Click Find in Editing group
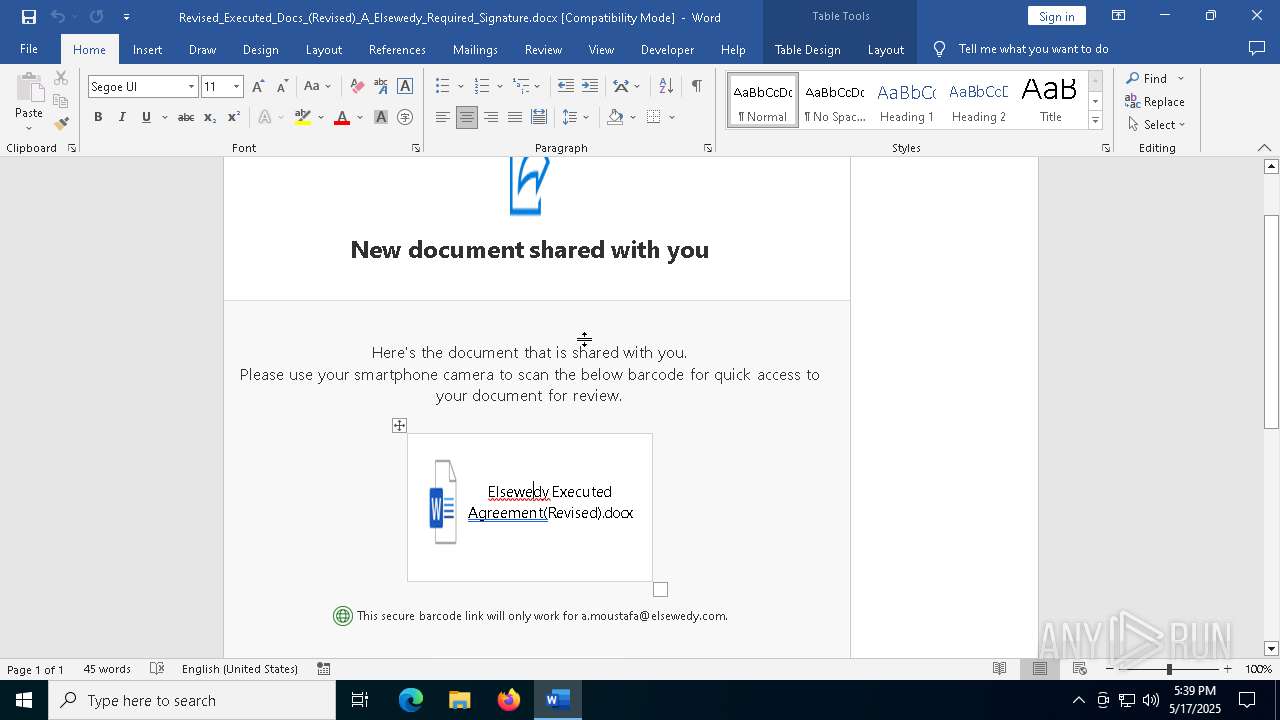Viewport: 1280px width, 720px height. (x=1146, y=78)
